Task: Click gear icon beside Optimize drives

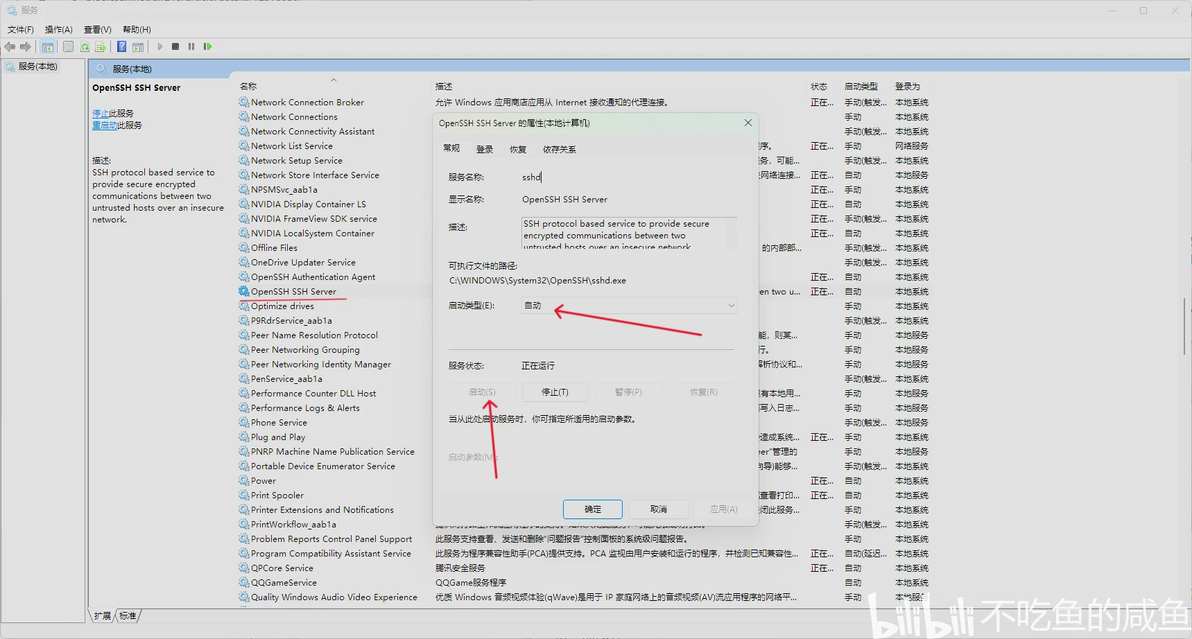Action: [244, 306]
